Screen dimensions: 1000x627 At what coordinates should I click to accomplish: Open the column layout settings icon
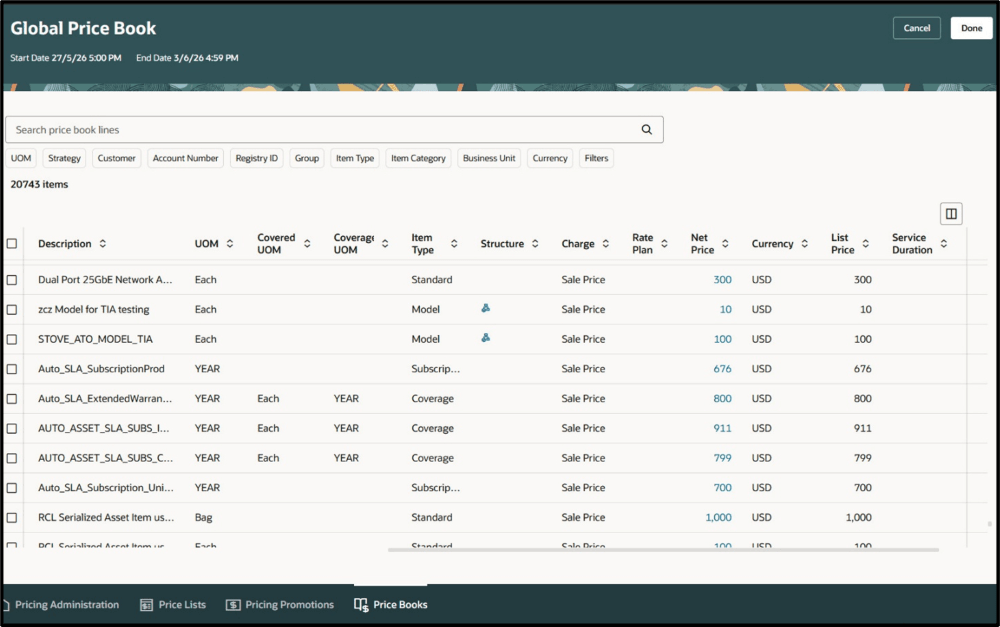[x=951, y=214]
